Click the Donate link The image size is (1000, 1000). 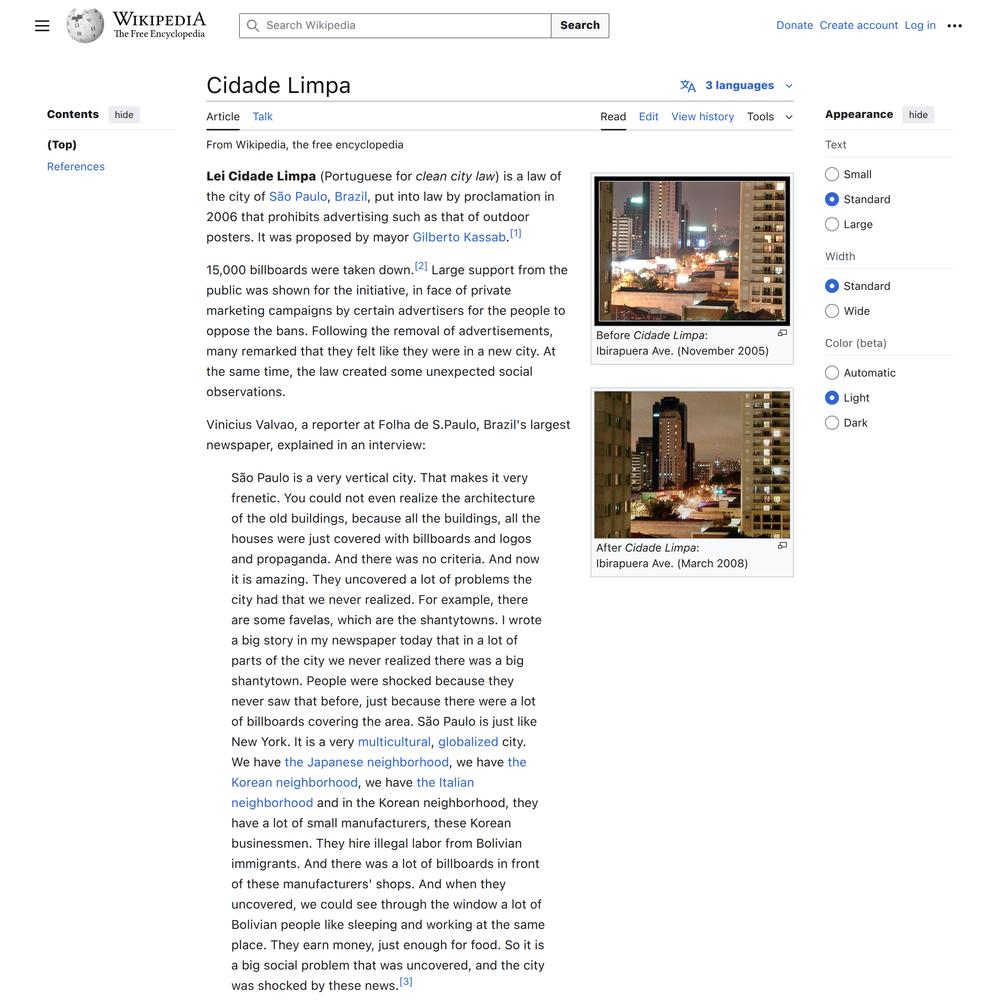pyautogui.click(x=794, y=26)
